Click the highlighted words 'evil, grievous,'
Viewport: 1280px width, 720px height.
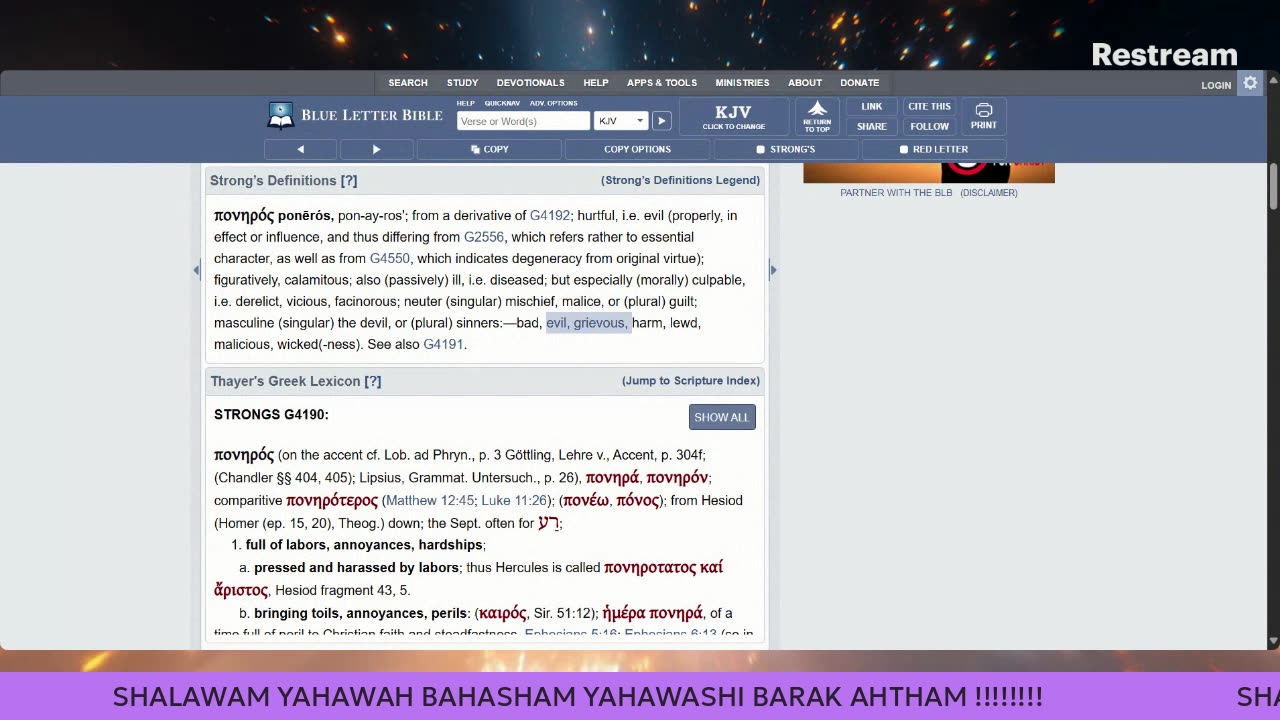(x=586, y=323)
